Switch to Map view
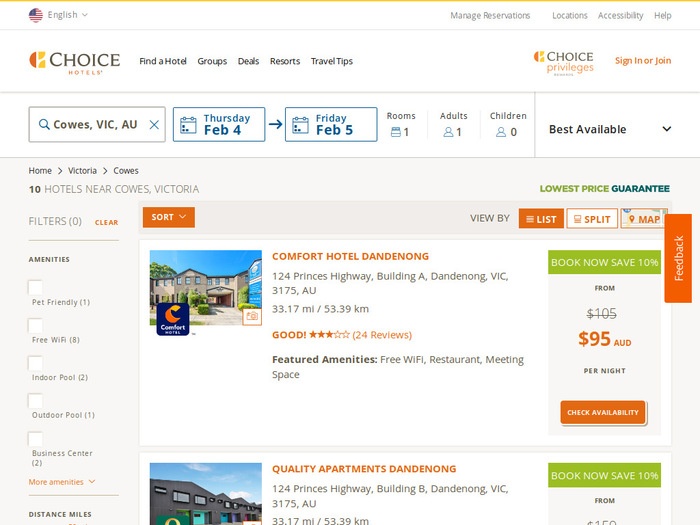700x525 pixels. 643,219
